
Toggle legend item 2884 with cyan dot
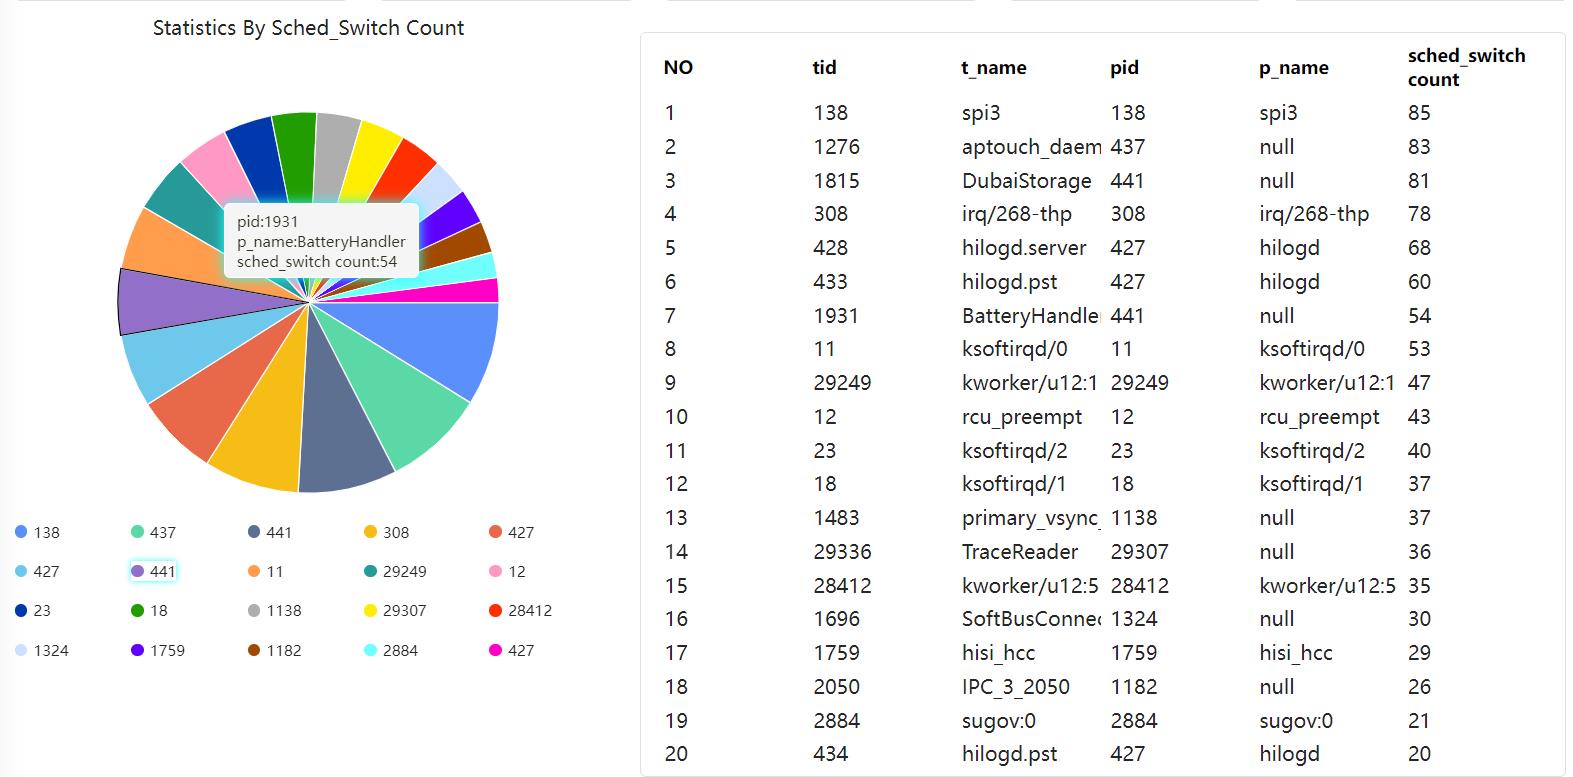point(390,650)
